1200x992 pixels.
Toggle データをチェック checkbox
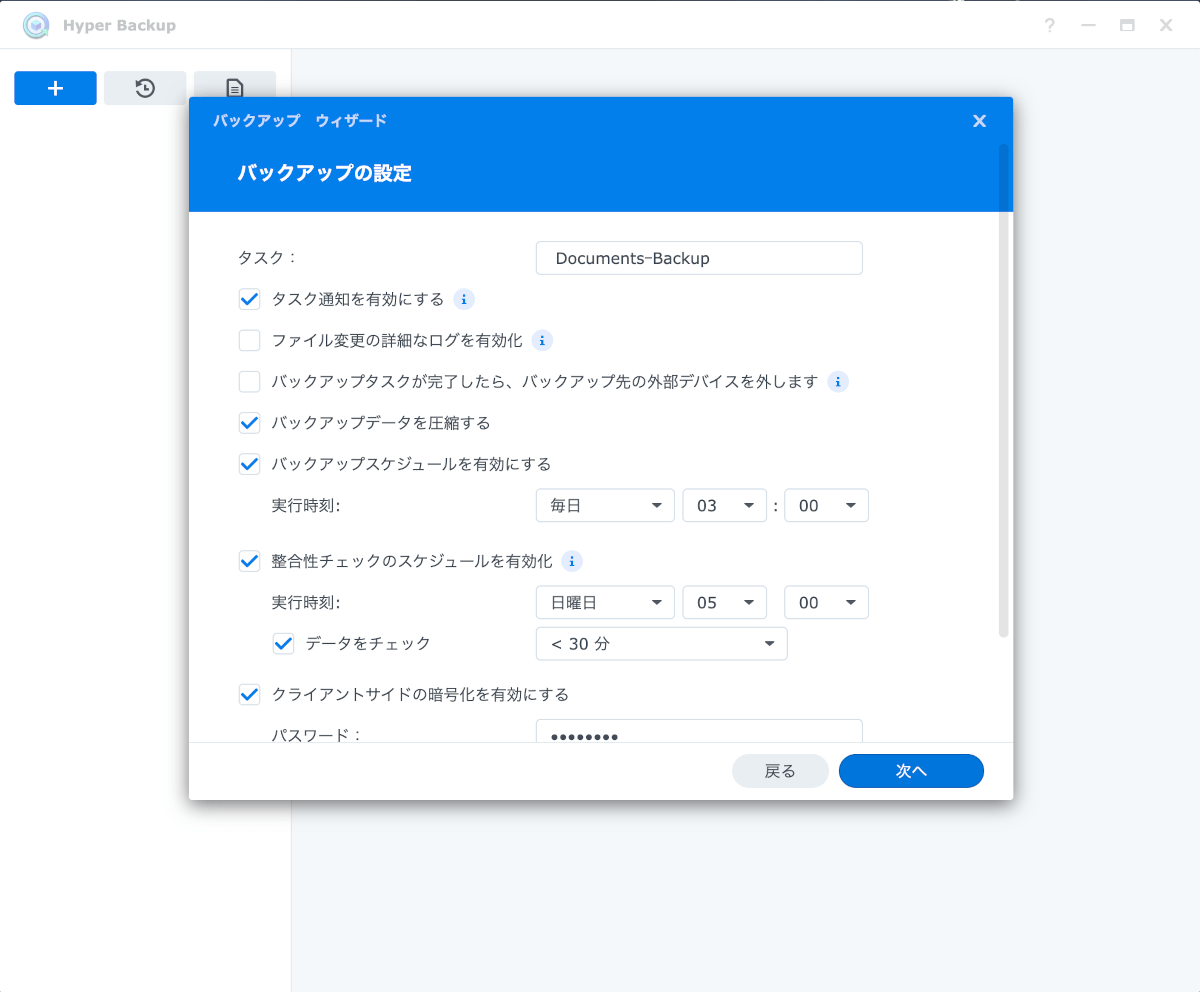284,644
